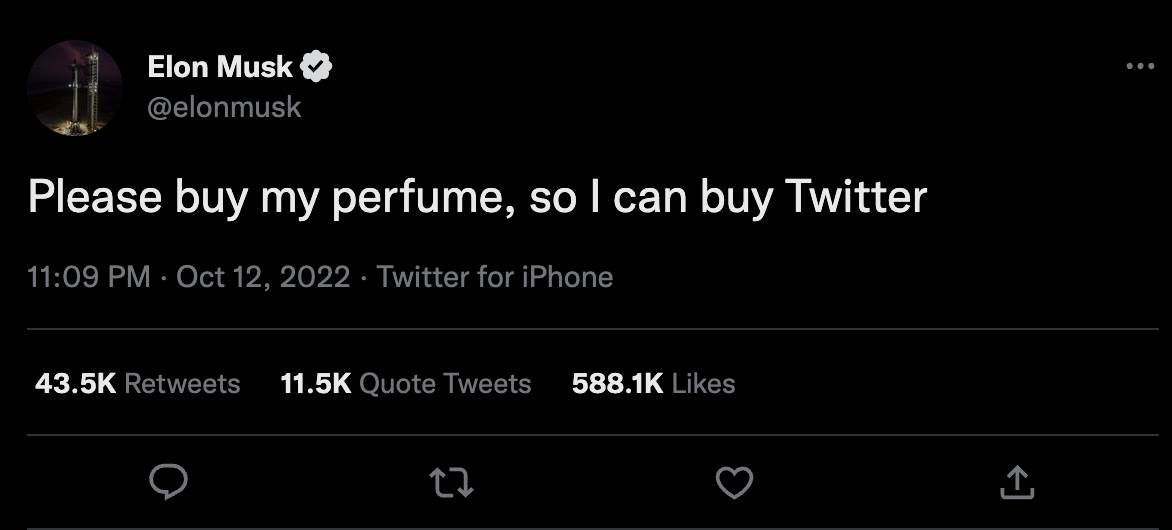
Task: Click the 'Elon Musk' display name
Action: 220,67
